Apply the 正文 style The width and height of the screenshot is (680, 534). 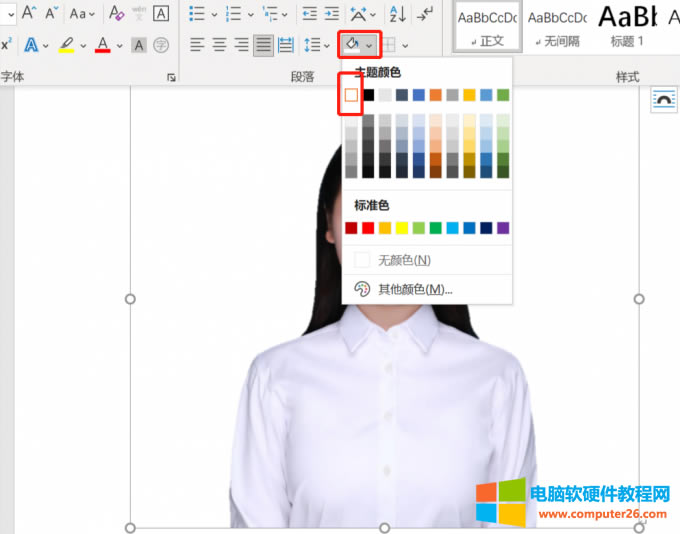tap(486, 27)
